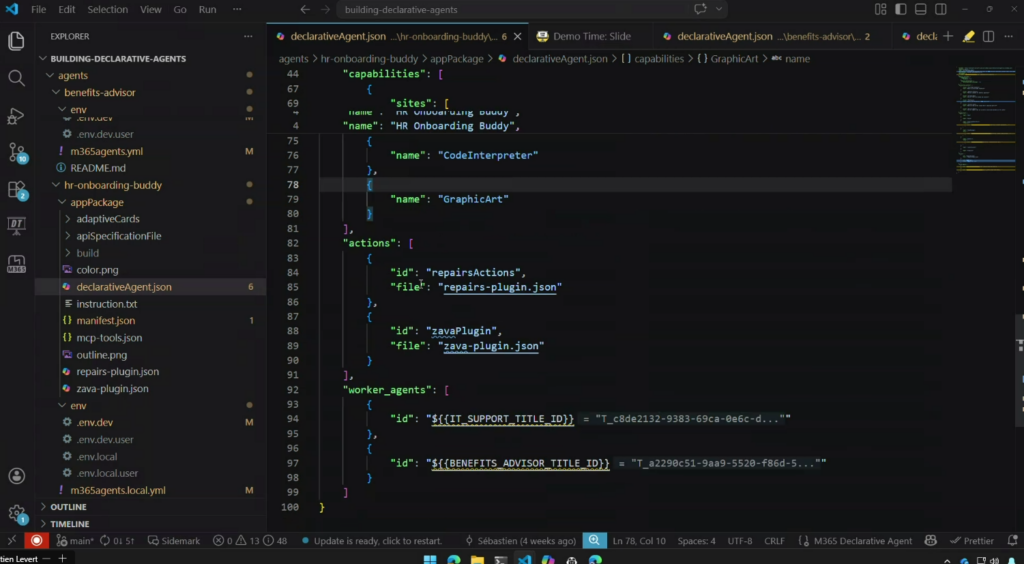Toggle the primary side bar layout button
The height and width of the screenshot is (564, 1024).
click(x=899, y=9)
